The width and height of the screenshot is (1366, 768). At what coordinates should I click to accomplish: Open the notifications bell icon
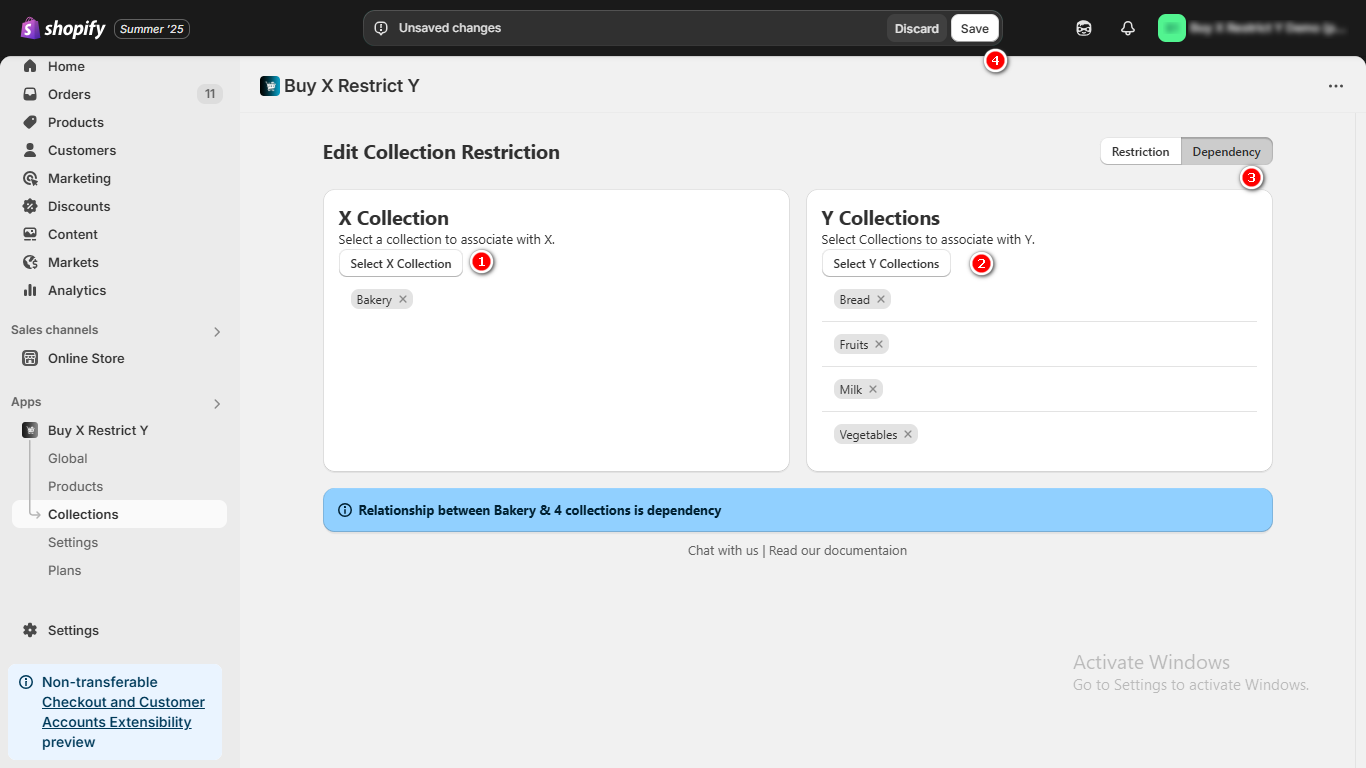(1128, 28)
